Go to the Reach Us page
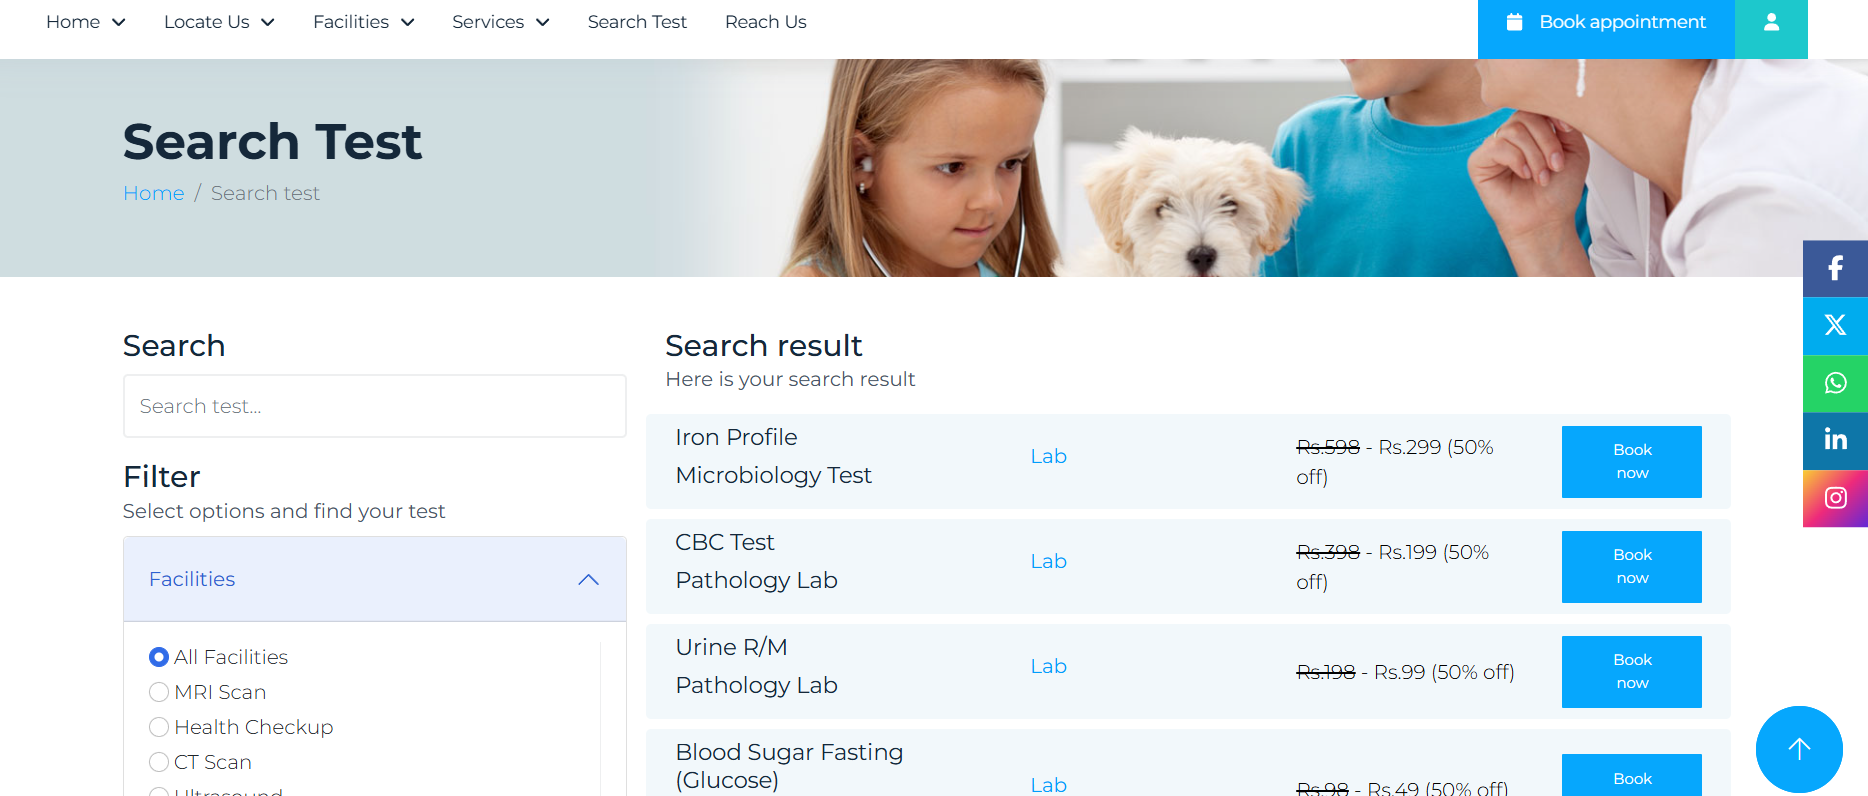This screenshot has height=796, width=1868. (765, 22)
